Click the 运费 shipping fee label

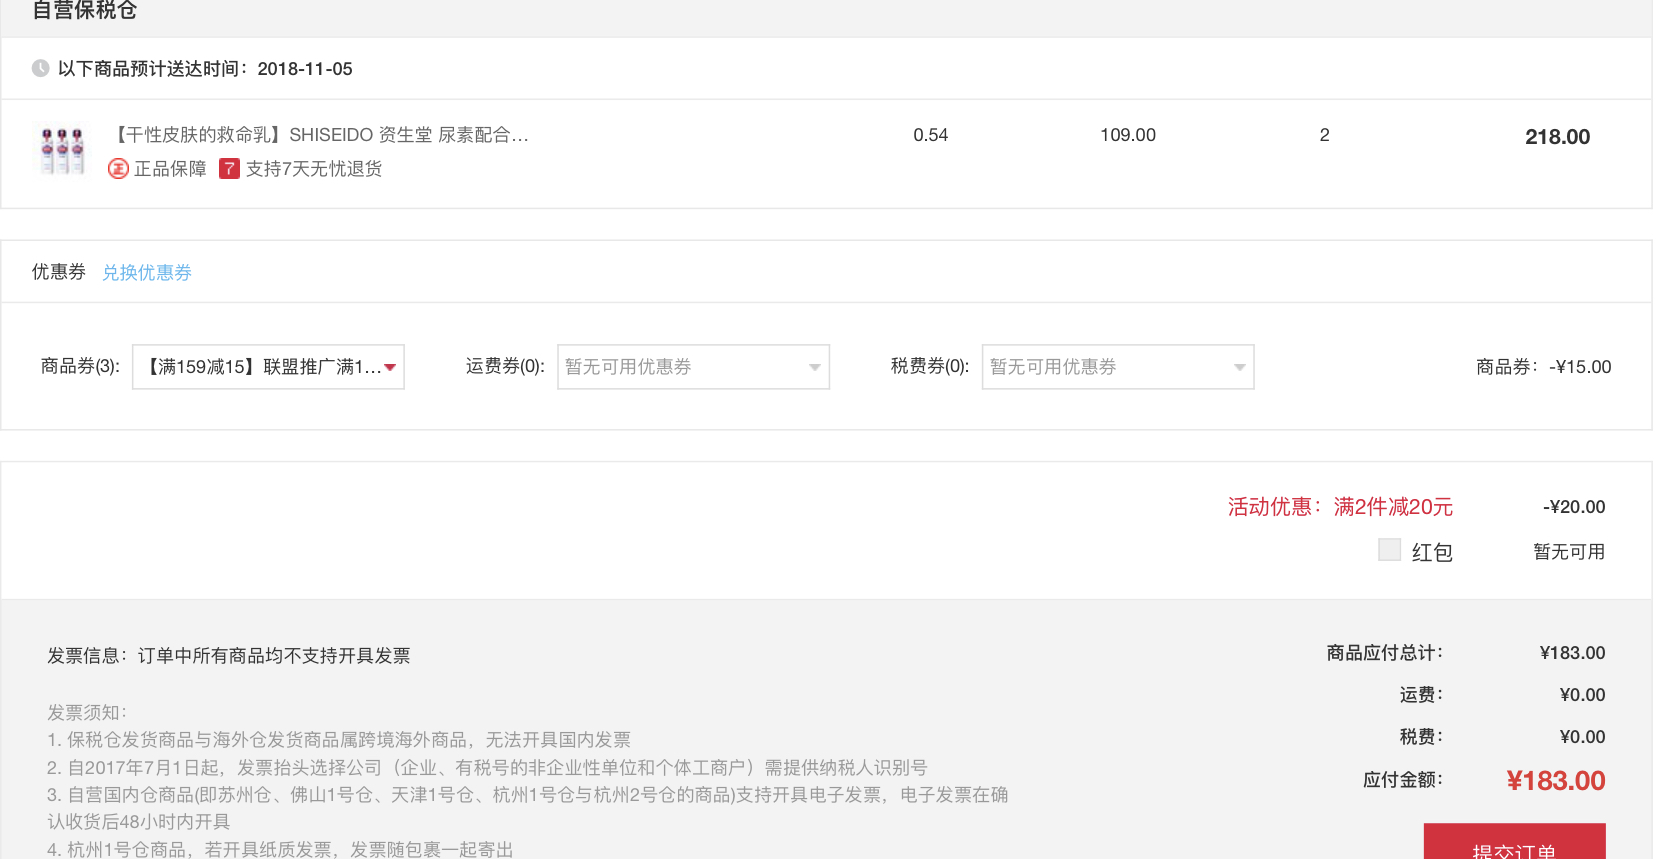[x=1421, y=695]
